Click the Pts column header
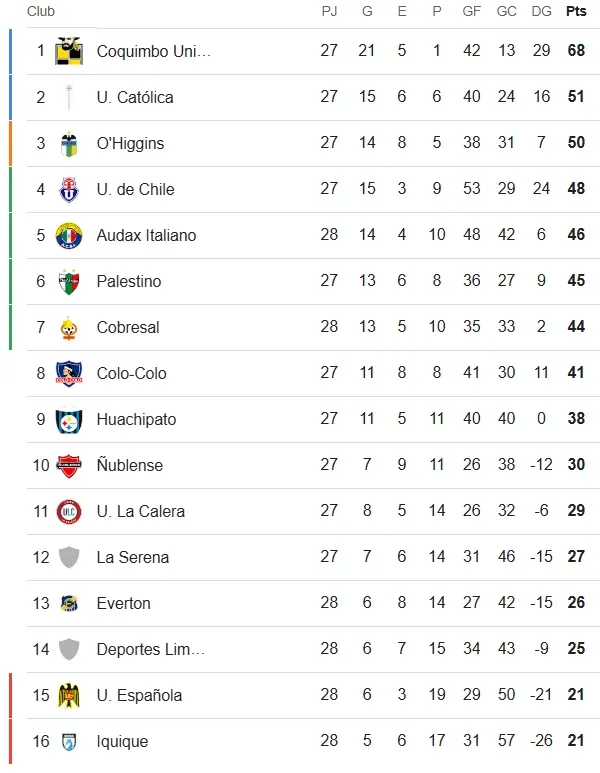This screenshot has width=600, height=773. click(x=576, y=11)
